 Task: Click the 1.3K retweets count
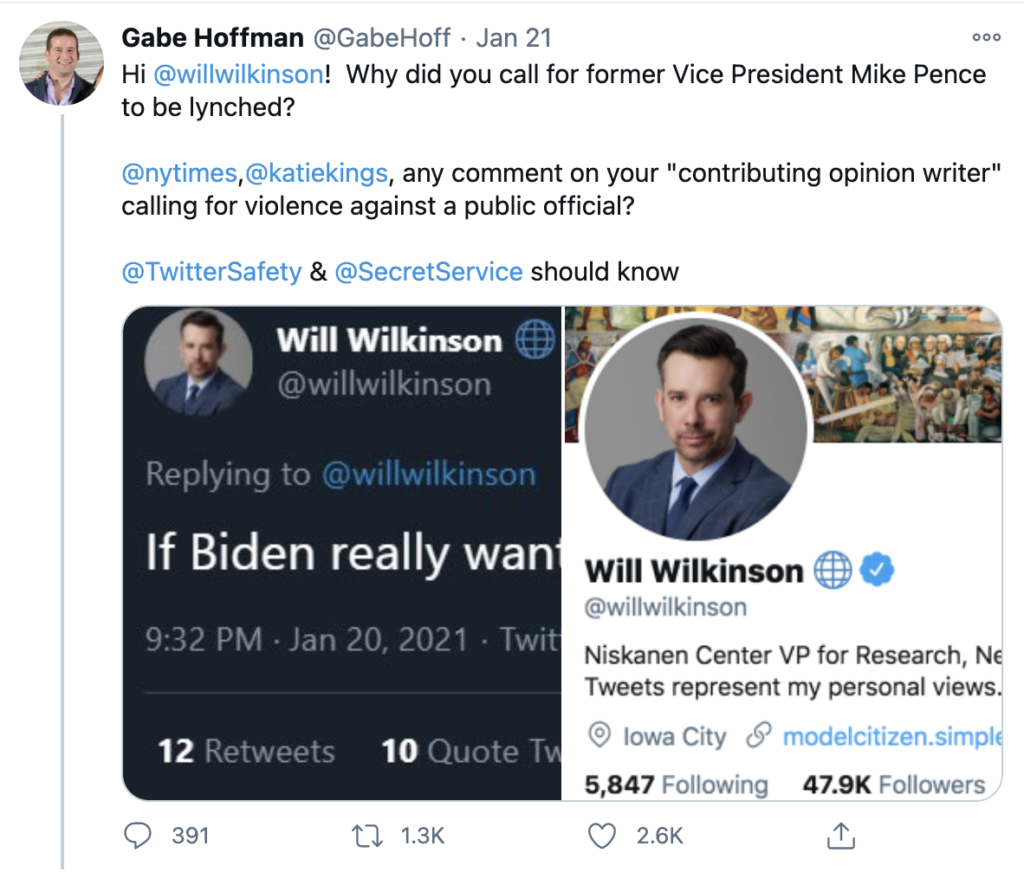pos(423,836)
